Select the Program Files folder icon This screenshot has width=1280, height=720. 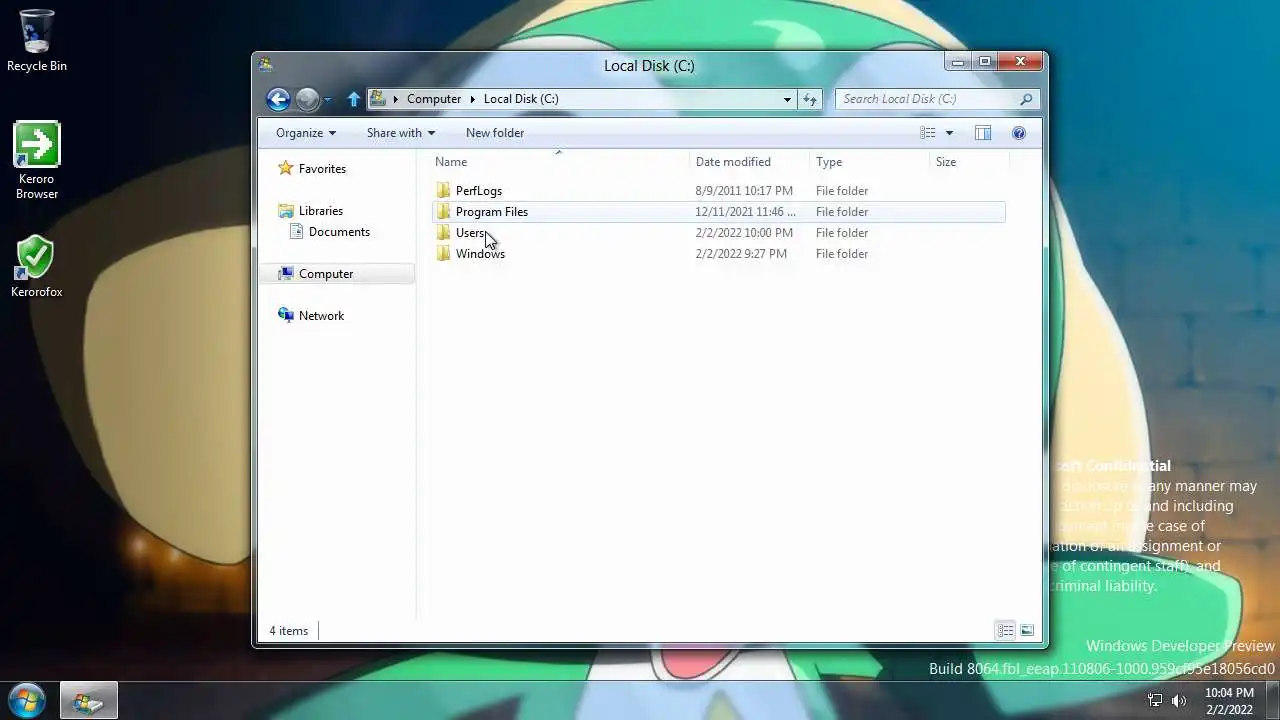[444, 212]
